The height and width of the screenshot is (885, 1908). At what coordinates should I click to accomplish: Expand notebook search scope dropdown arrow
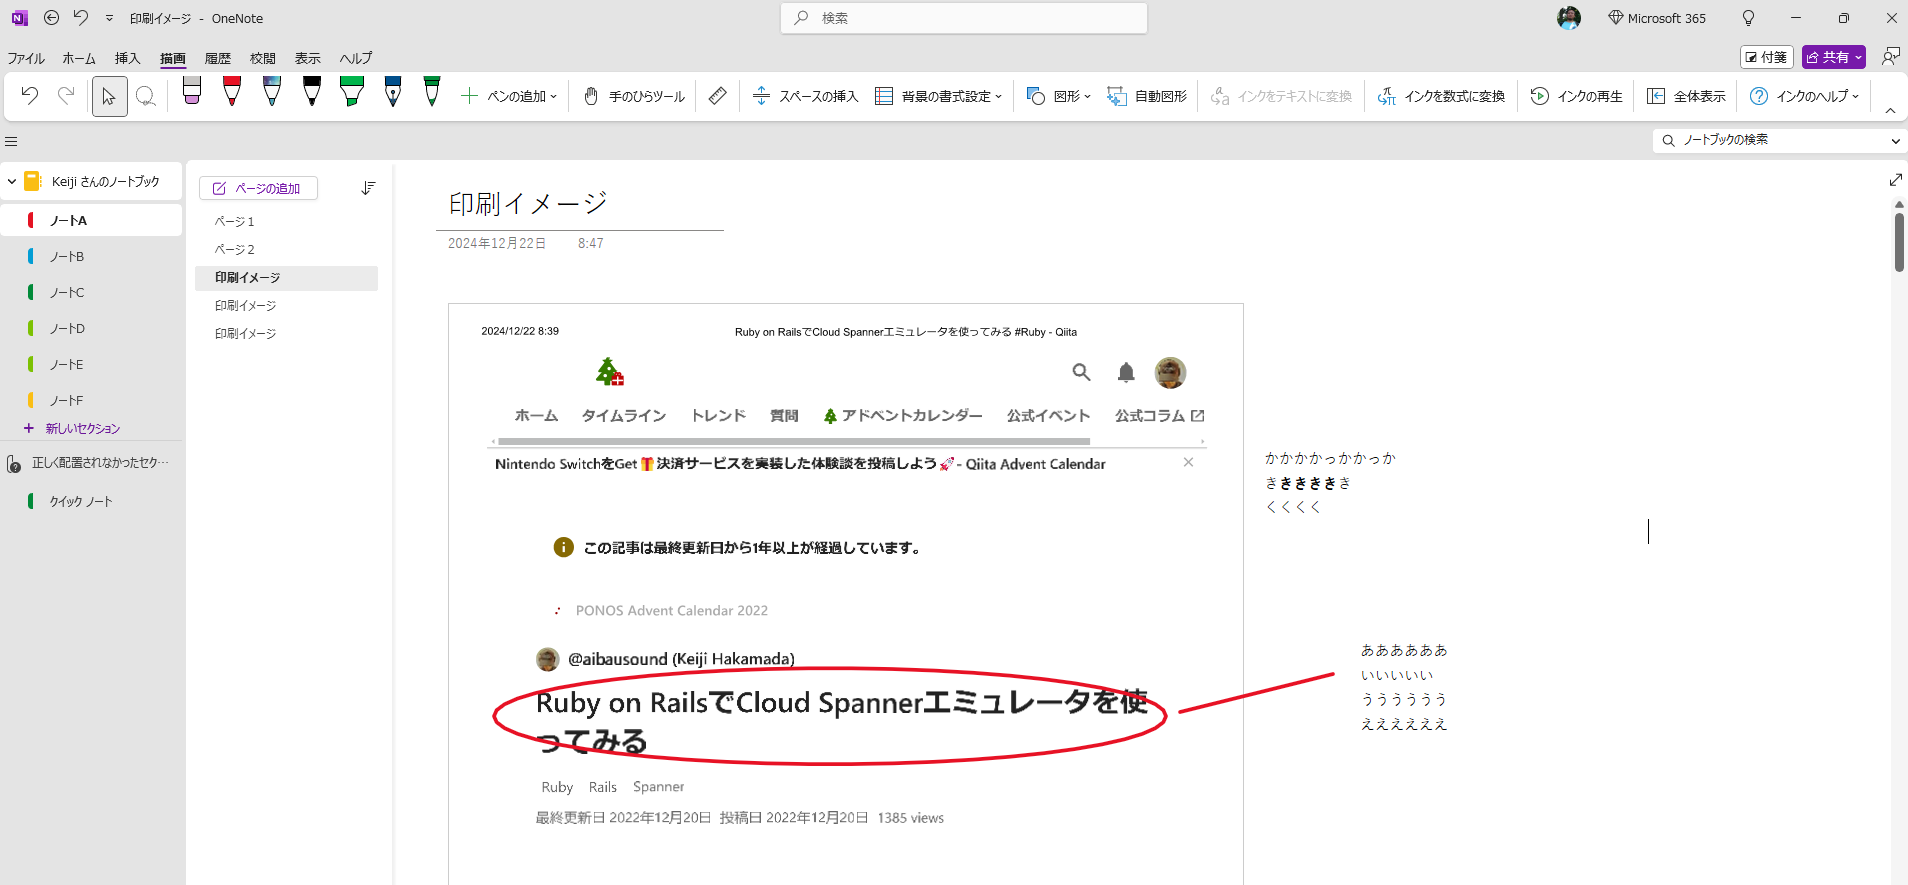pos(1895,141)
